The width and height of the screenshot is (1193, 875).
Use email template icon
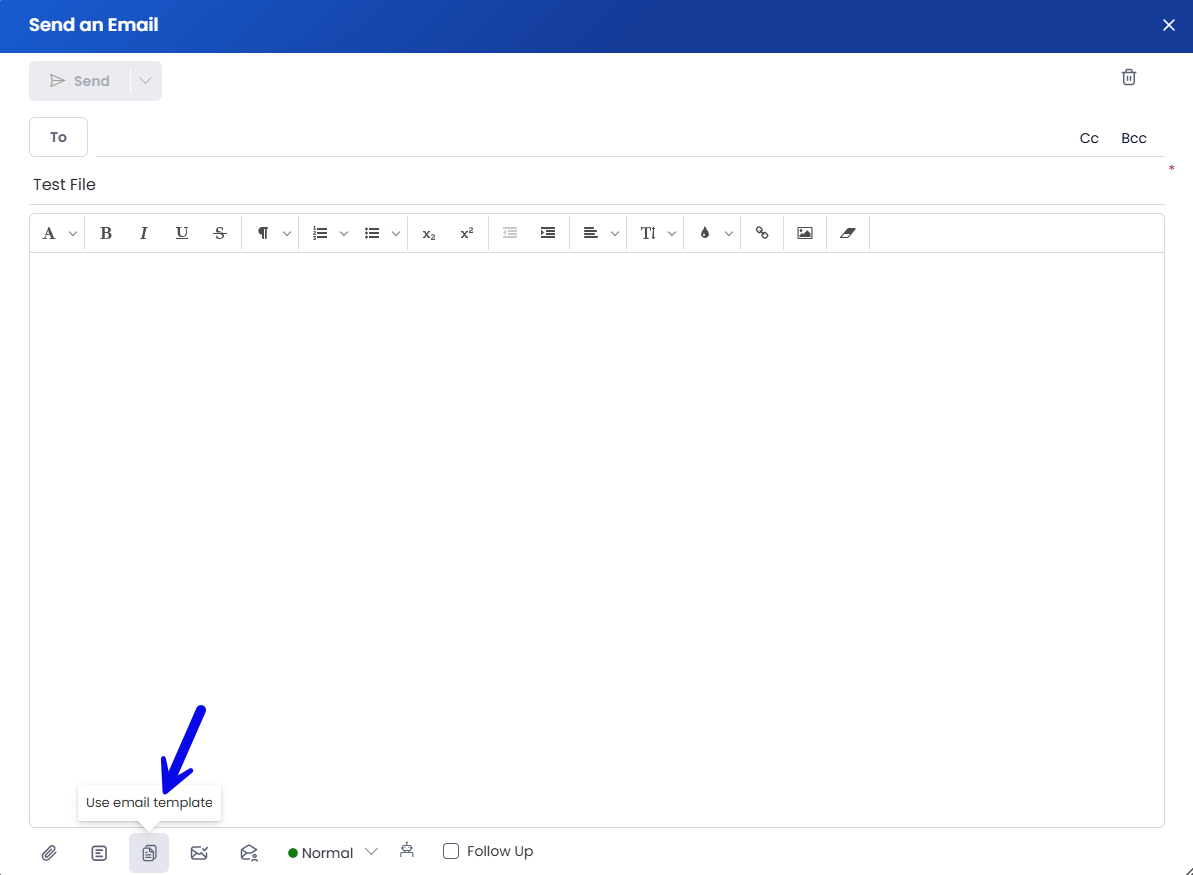pos(149,853)
